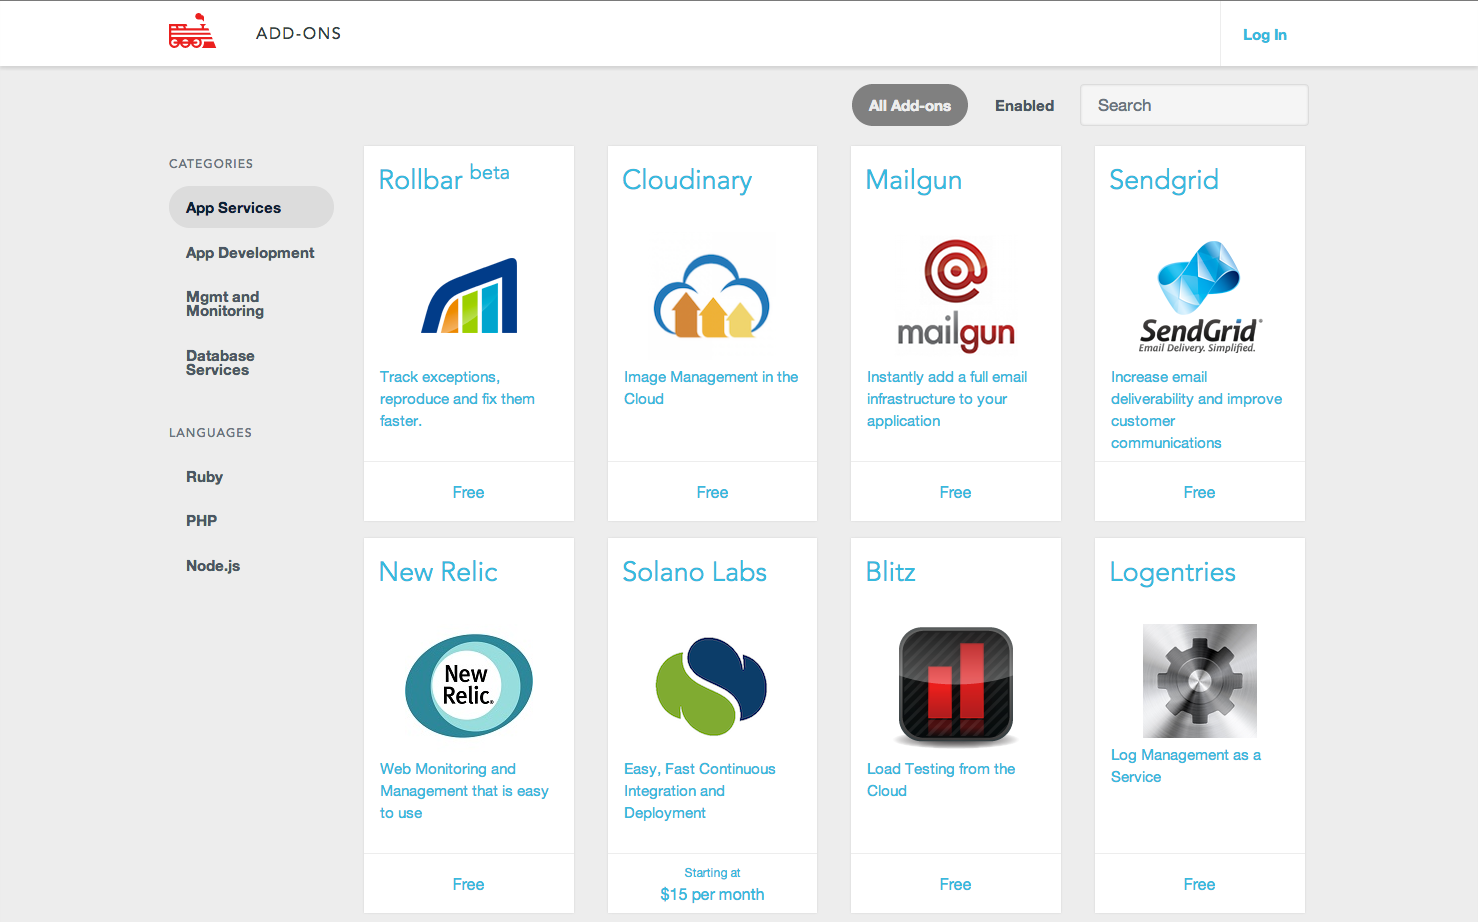Choose the Mgmt and Monitoring category
This screenshot has height=922, width=1478.
[225, 304]
